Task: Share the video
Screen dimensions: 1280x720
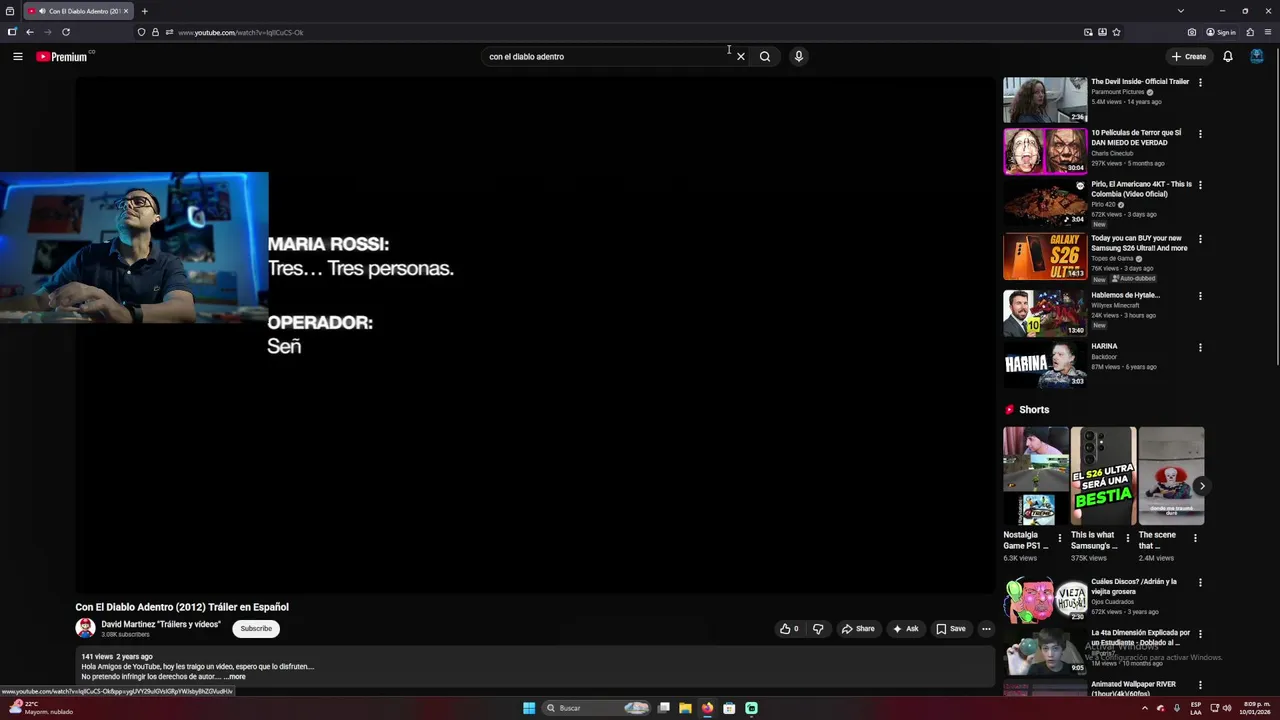Action: [x=858, y=629]
